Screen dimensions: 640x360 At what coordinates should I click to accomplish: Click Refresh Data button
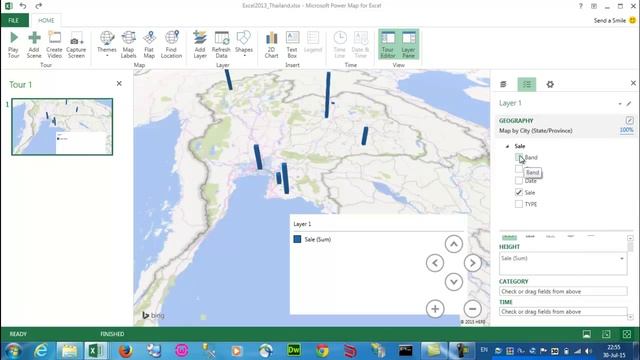[221, 44]
